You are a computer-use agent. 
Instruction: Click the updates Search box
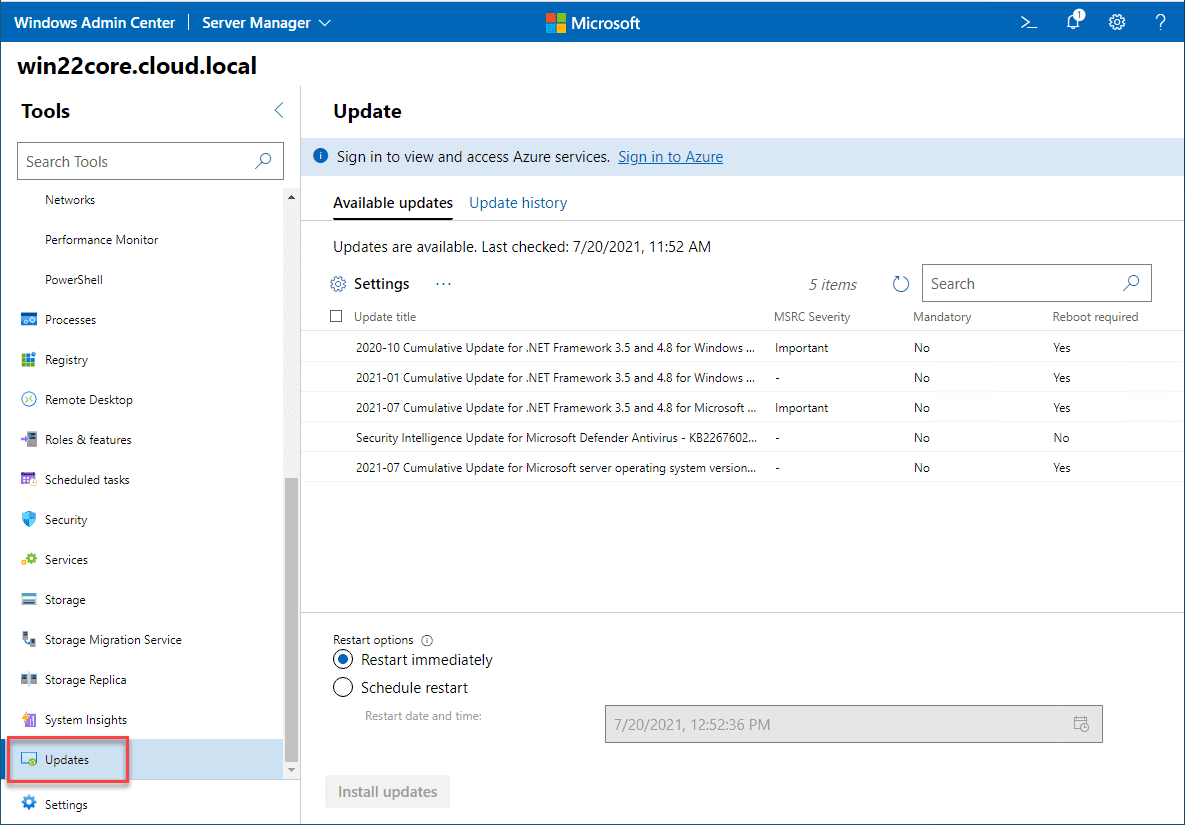coord(1020,283)
